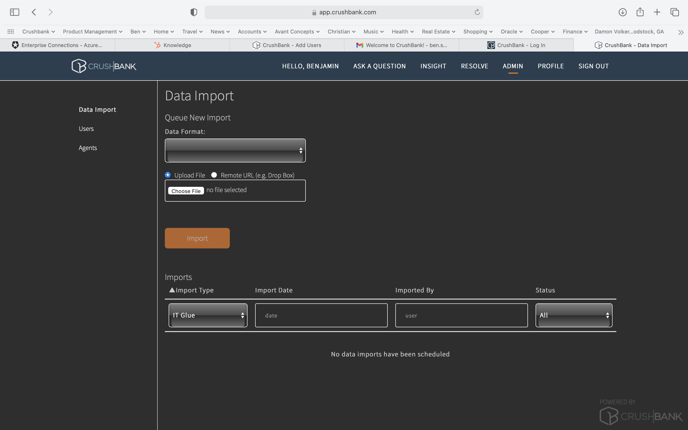Click the Import Date column header

point(274,290)
